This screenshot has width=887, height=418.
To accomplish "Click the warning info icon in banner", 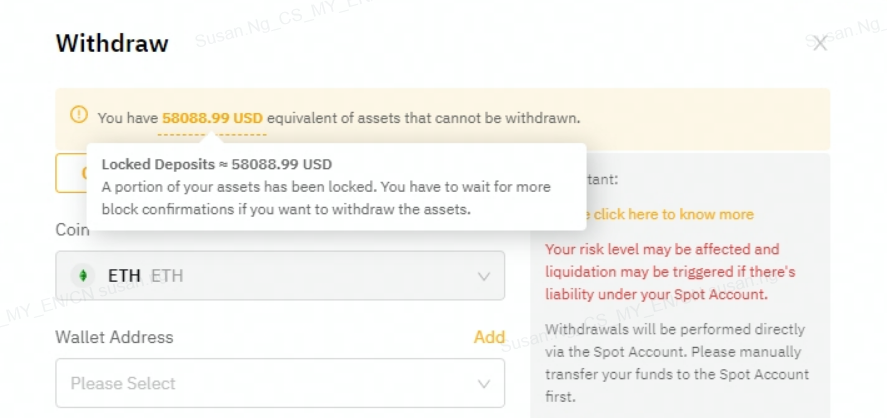I will [79, 116].
